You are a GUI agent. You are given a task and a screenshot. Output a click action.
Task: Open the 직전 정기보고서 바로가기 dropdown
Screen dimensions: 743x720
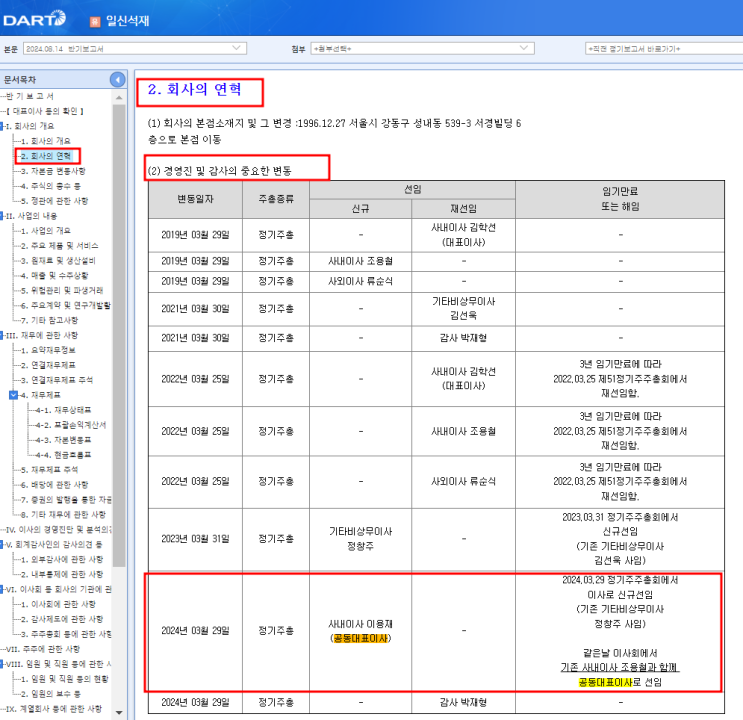[x=664, y=49]
